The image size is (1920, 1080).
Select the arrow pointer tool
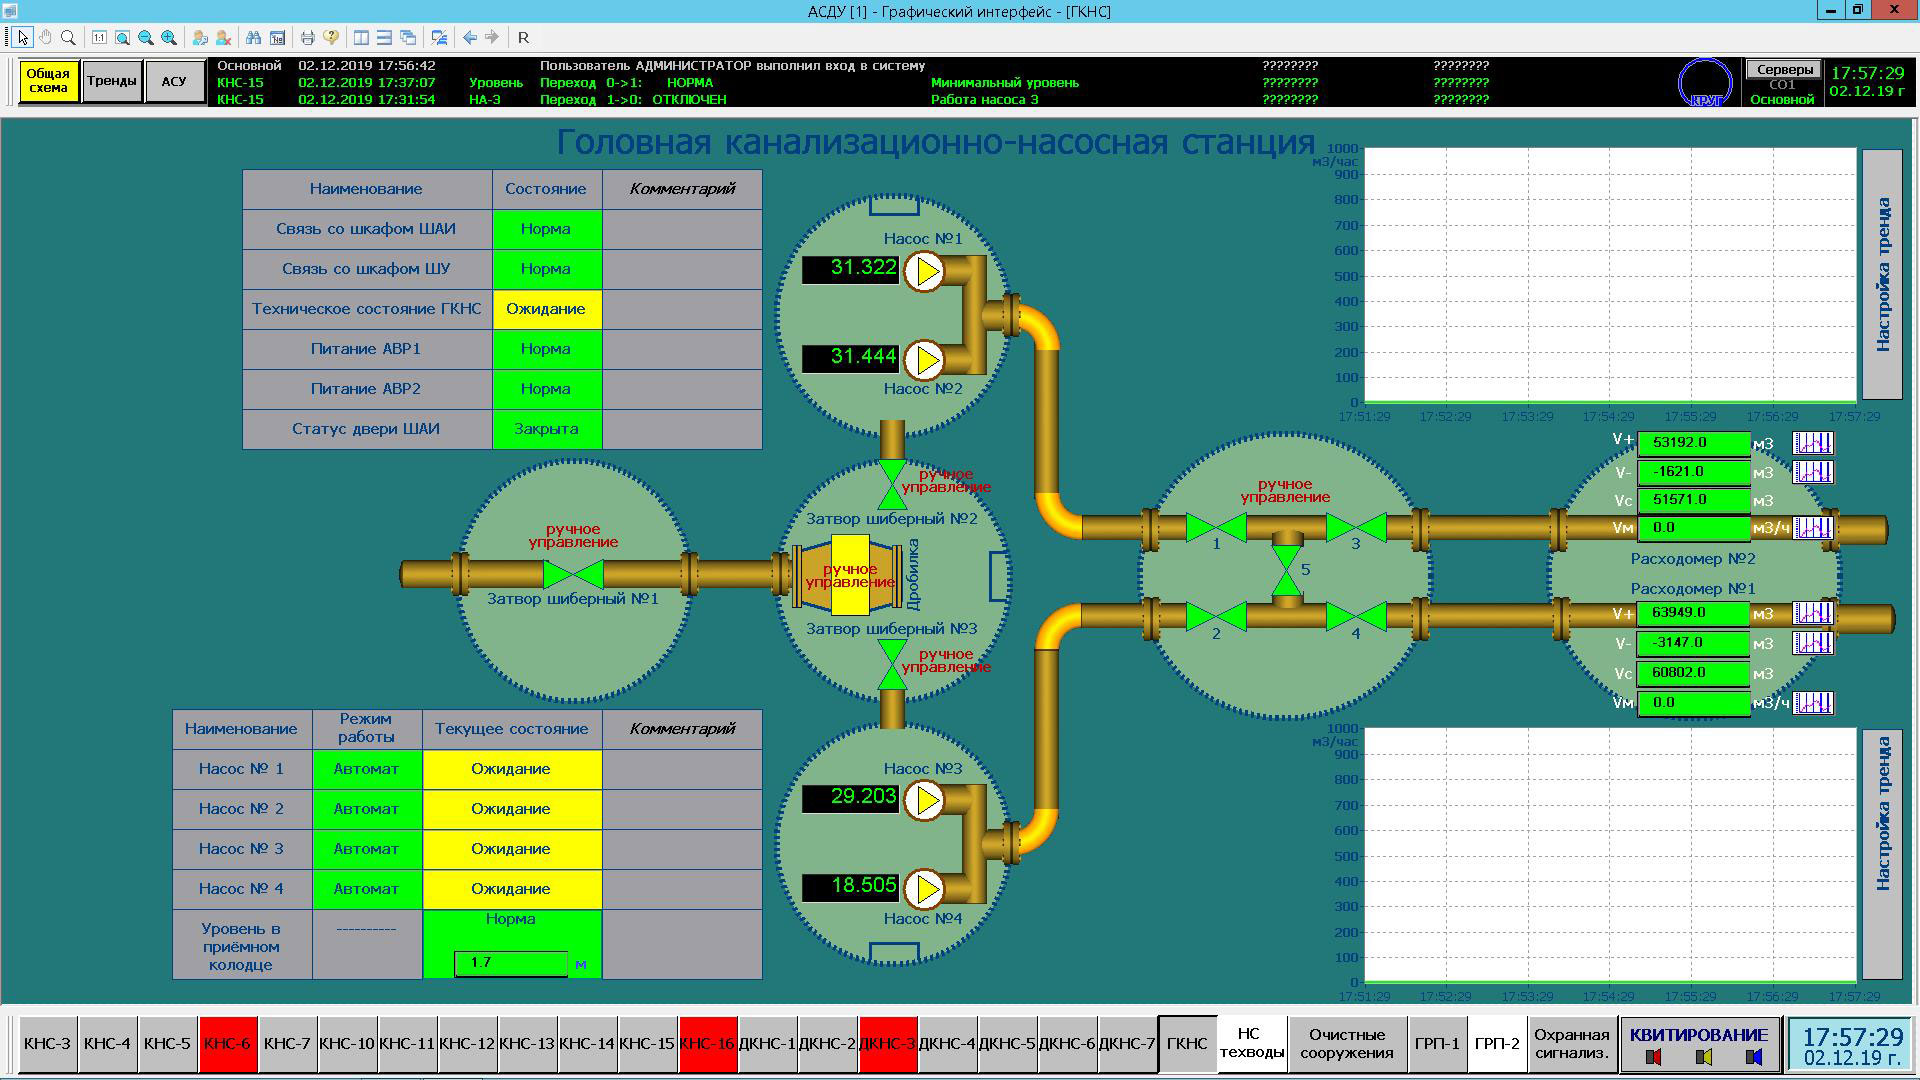coord(22,37)
